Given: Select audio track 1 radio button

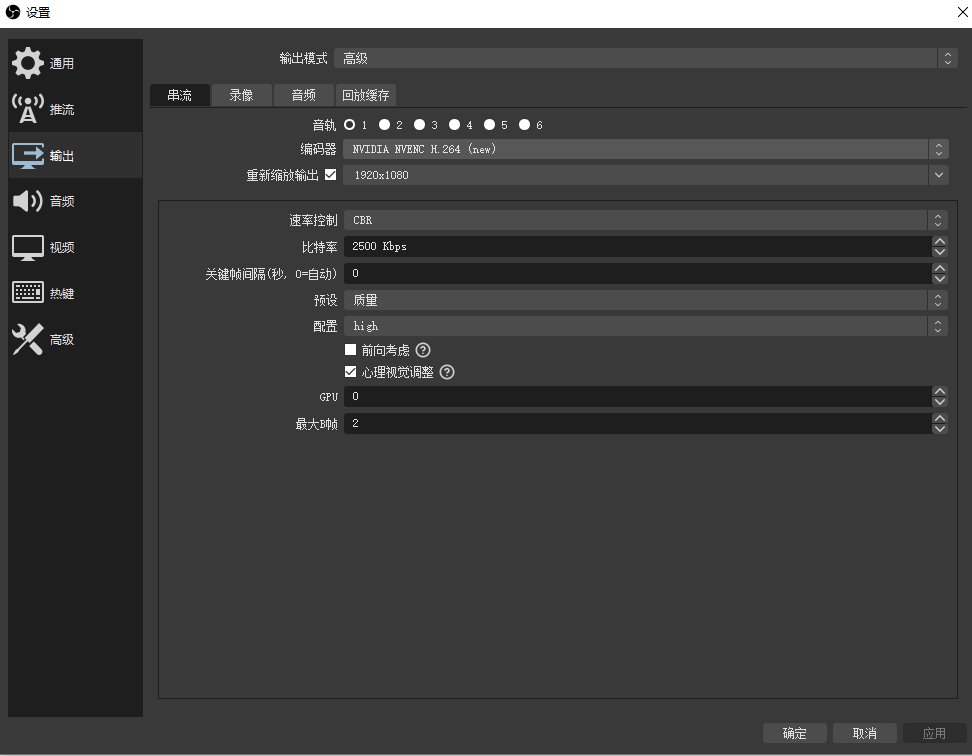Looking at the screenshot, I should tap(350, 125).
